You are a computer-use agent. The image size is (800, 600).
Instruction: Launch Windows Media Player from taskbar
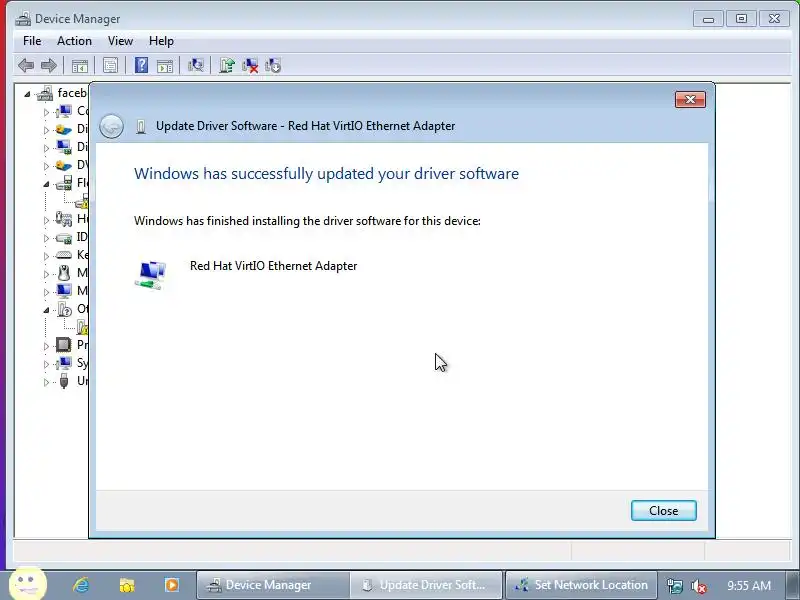point(172,585)
